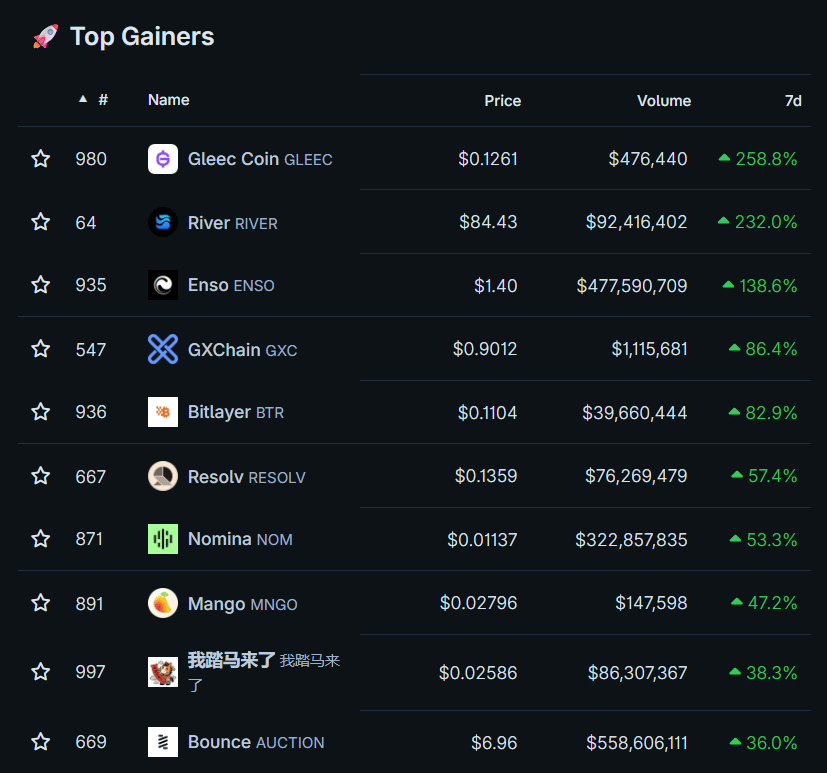Viewport: 827px width, 773px height.
Task: Click the River logo icon
Action: [163, 222]
